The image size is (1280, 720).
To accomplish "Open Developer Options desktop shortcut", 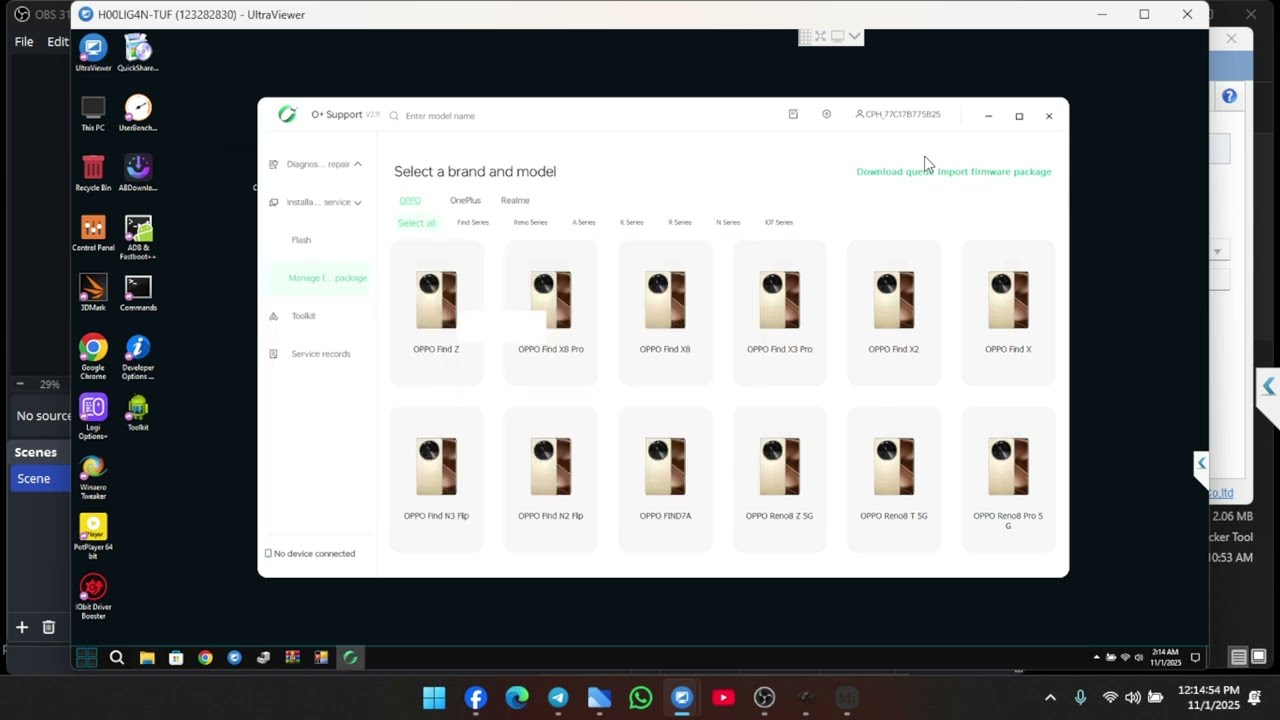I will [x=138, y=357].
